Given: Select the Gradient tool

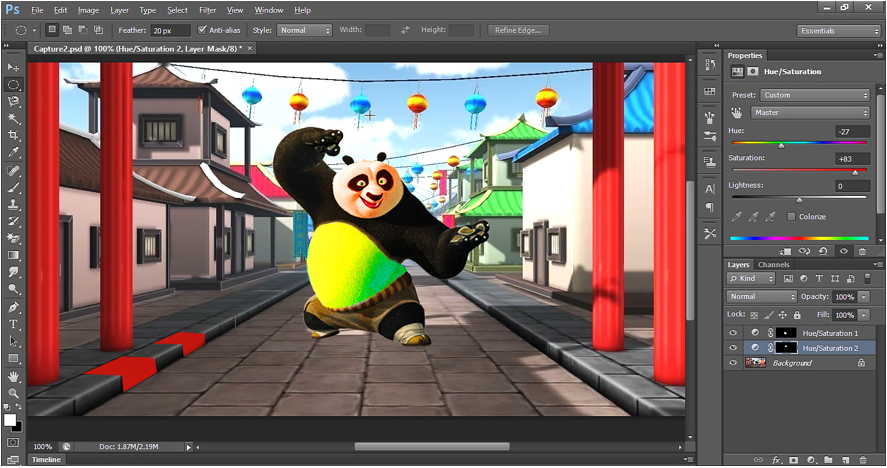Looking at the screenshot, I should point(13,255).
